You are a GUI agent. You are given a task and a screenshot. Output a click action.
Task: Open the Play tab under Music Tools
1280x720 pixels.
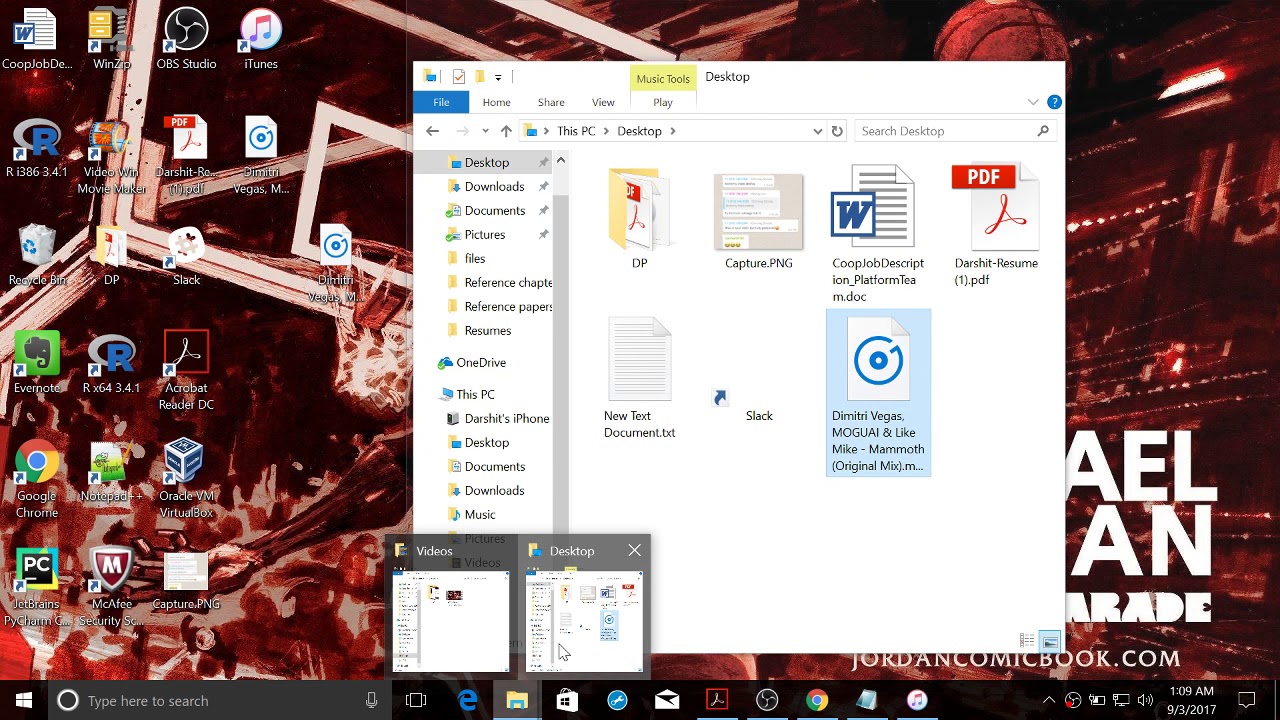pos(663,102)
